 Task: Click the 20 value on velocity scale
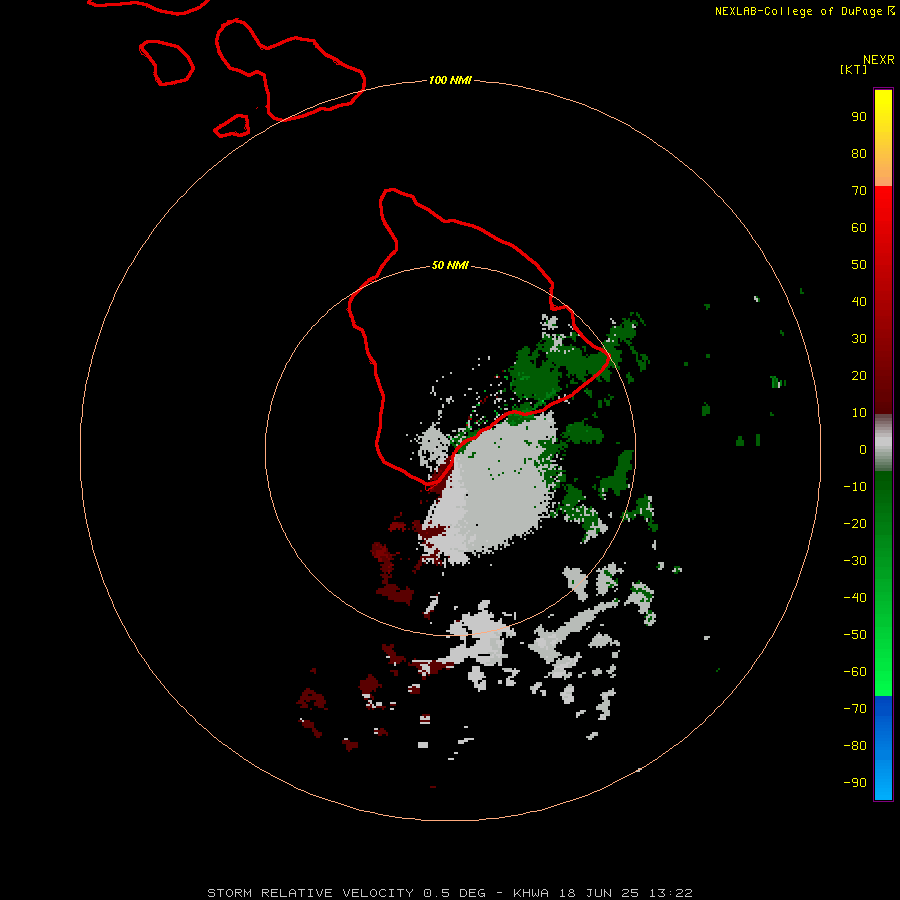(x=859, y=375)
